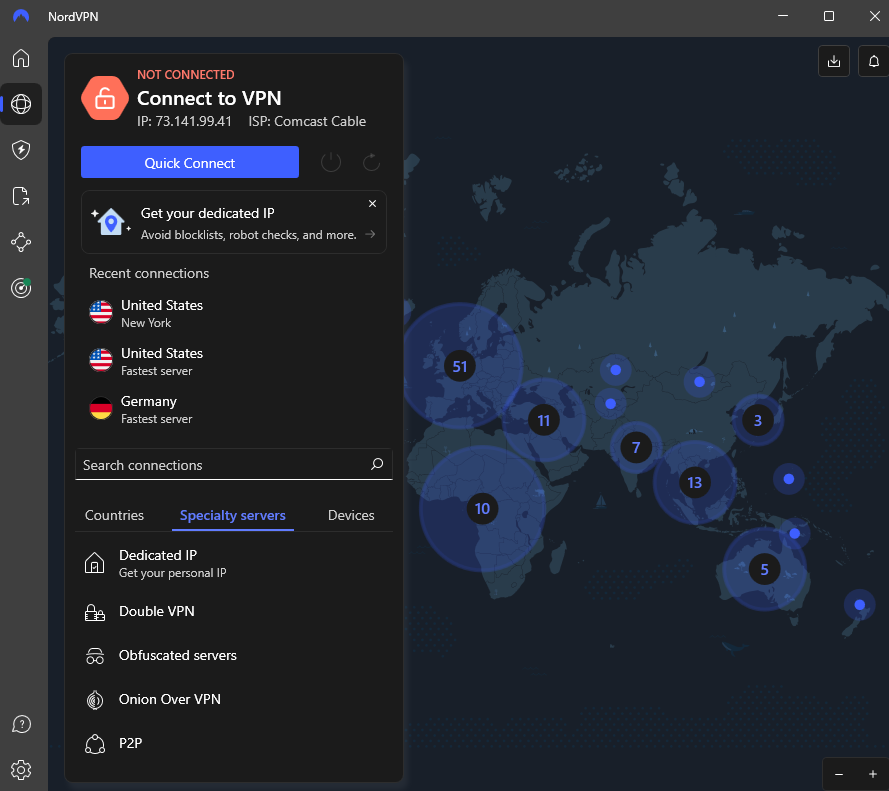Select the VPN globe icon in sidebar
The image size is (889, 791).
point(21,104)
